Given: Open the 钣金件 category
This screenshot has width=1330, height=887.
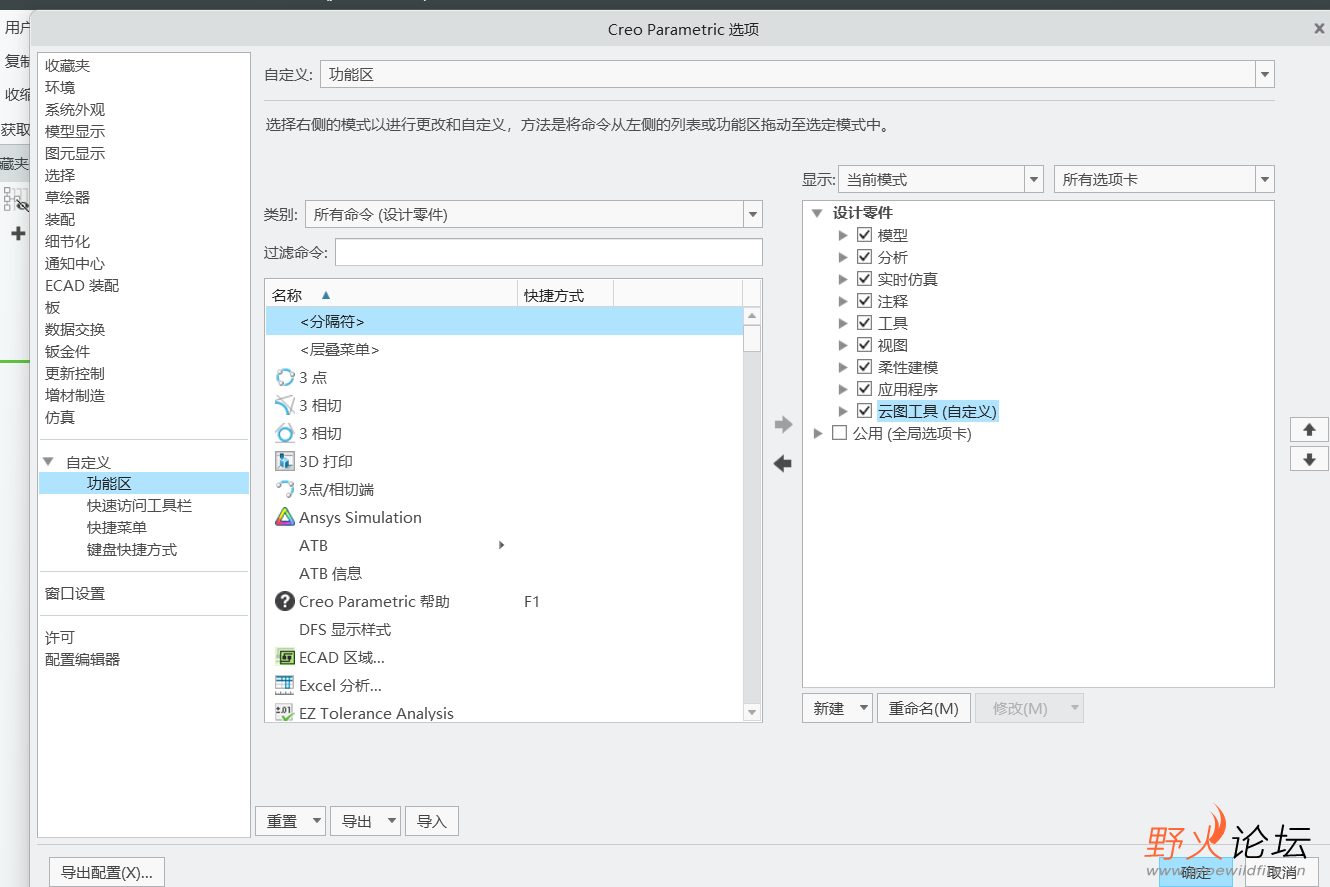Looking at the screenshot, I should pos(67,351).
